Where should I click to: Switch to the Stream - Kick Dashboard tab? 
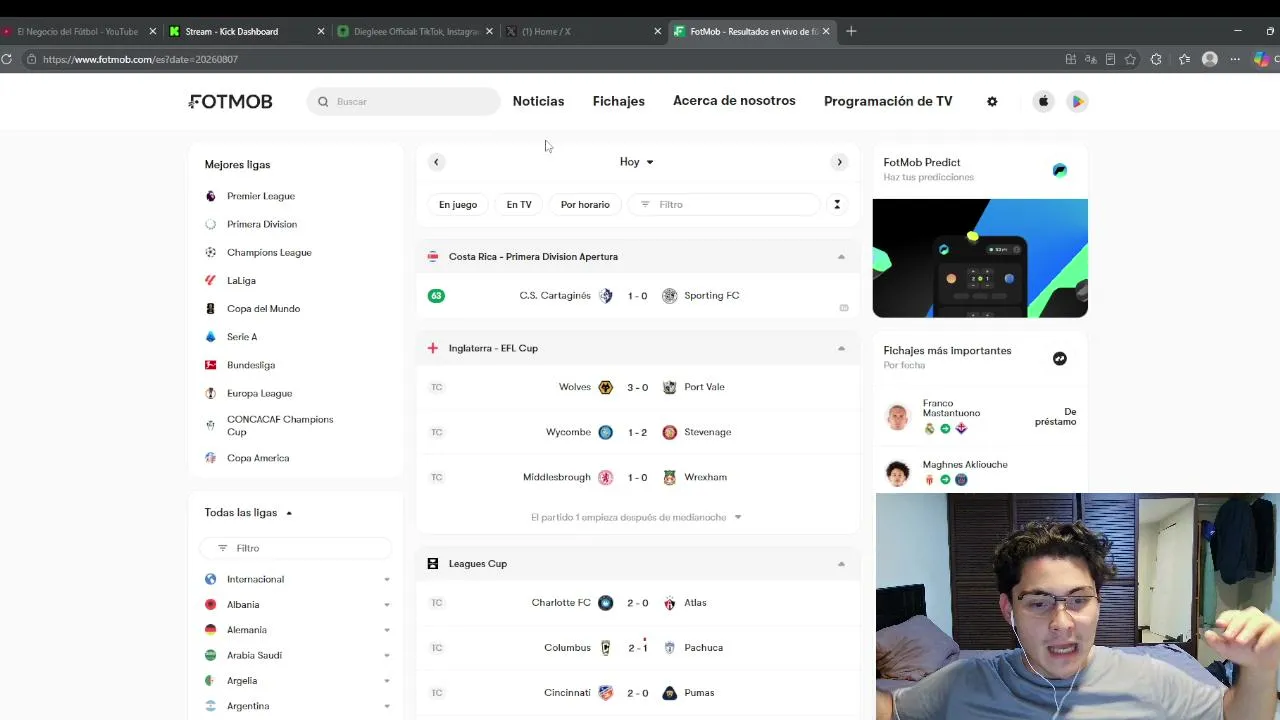click(x=248, y=31)
